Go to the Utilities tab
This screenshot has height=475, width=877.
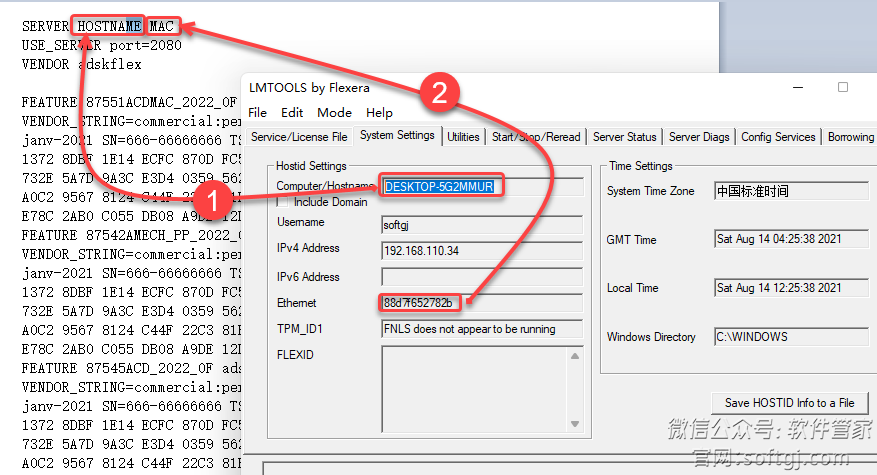click(463, 137)
